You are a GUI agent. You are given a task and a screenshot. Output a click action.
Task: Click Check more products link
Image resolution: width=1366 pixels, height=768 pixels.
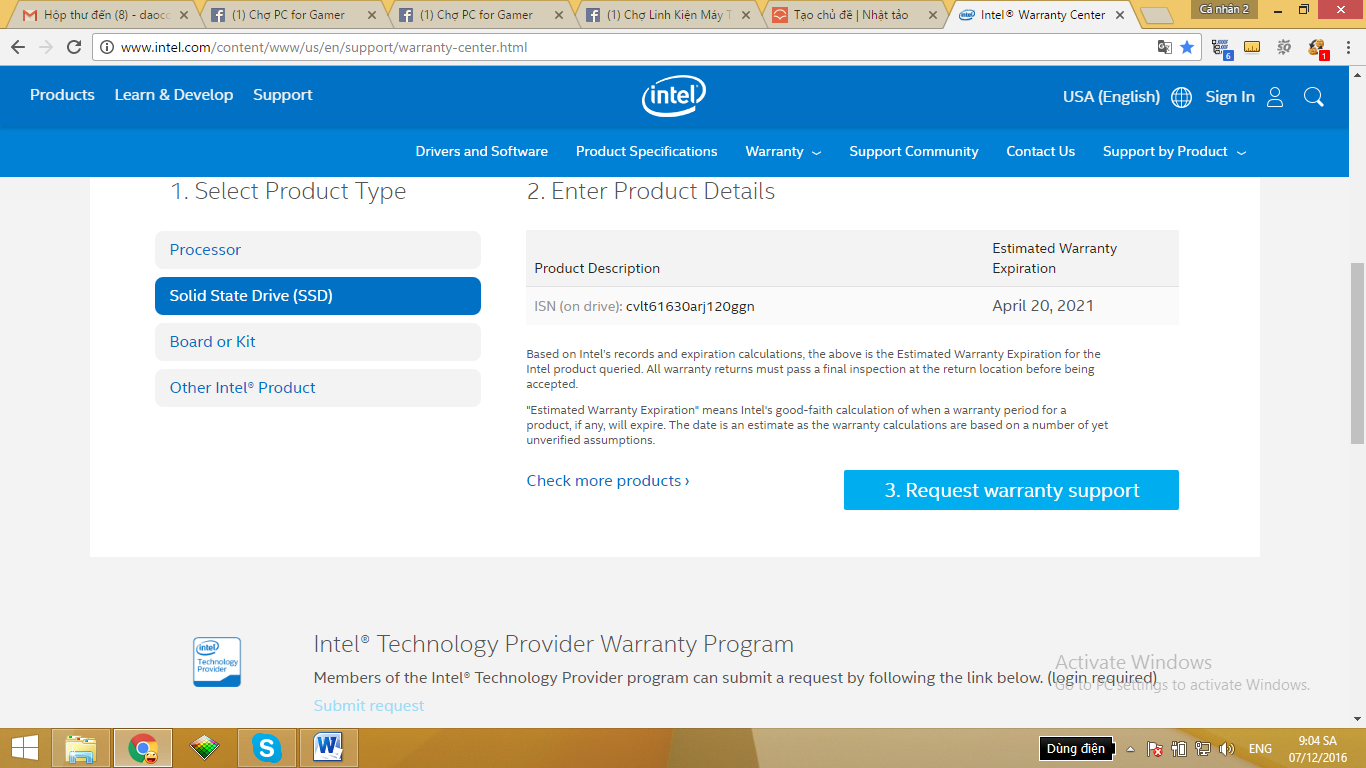click(x=608, y=481)
